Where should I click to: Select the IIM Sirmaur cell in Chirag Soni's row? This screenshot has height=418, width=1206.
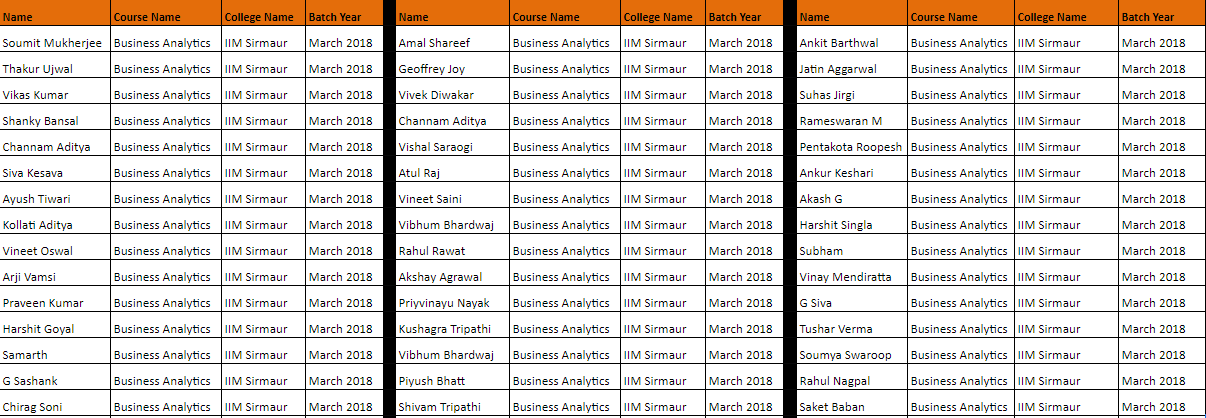[x=262, y=407]
